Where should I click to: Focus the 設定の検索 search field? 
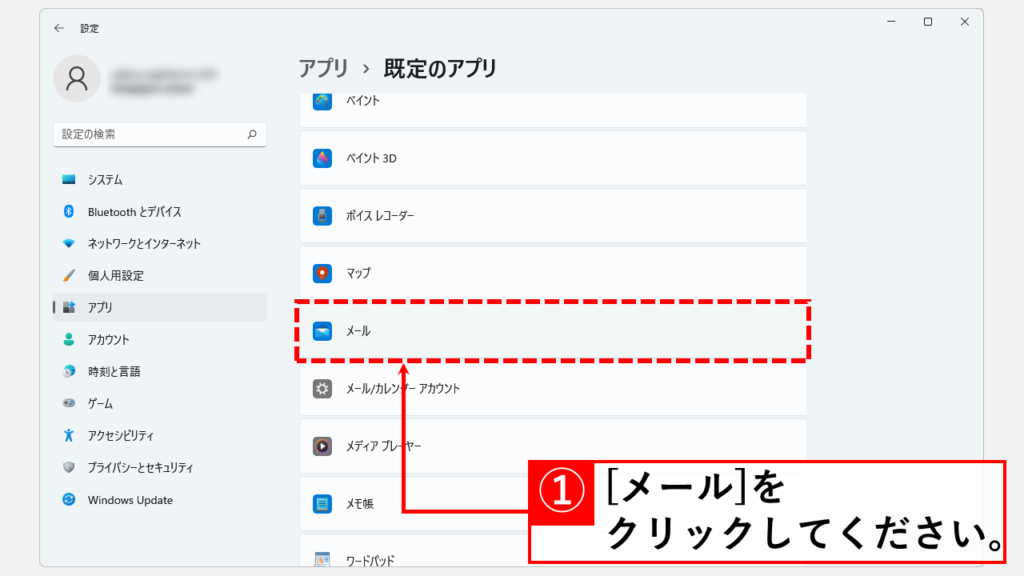159,134
